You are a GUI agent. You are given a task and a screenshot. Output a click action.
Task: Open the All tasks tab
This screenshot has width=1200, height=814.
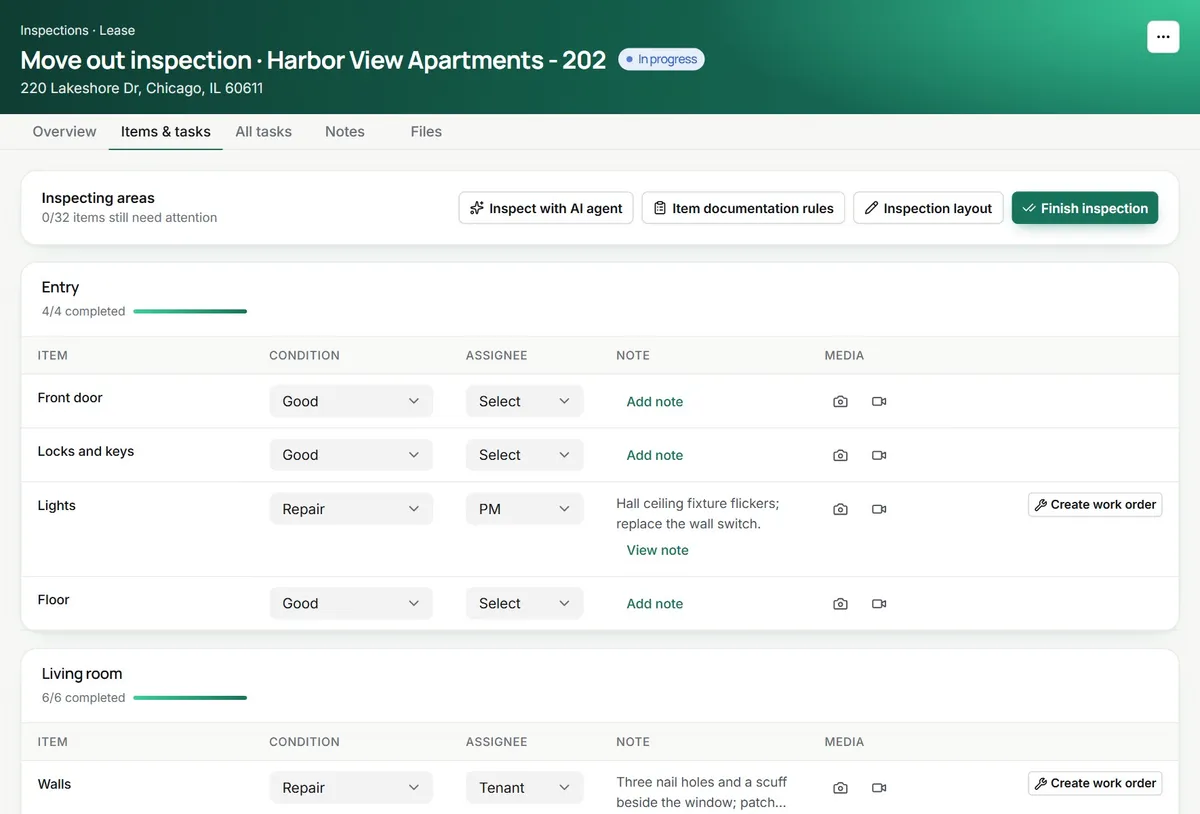[264, 131]
